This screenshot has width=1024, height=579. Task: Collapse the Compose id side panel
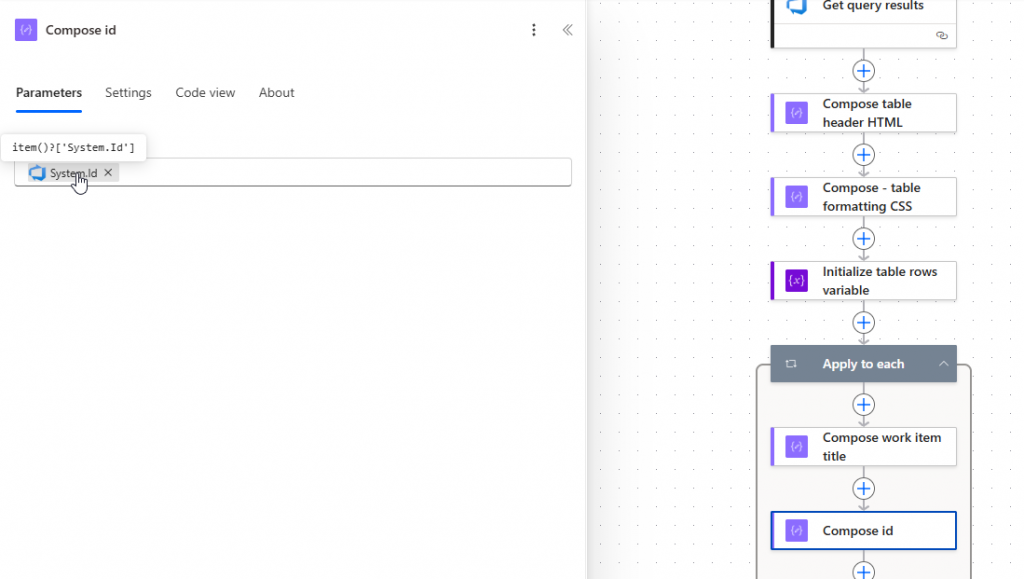[x=567, y=30]
